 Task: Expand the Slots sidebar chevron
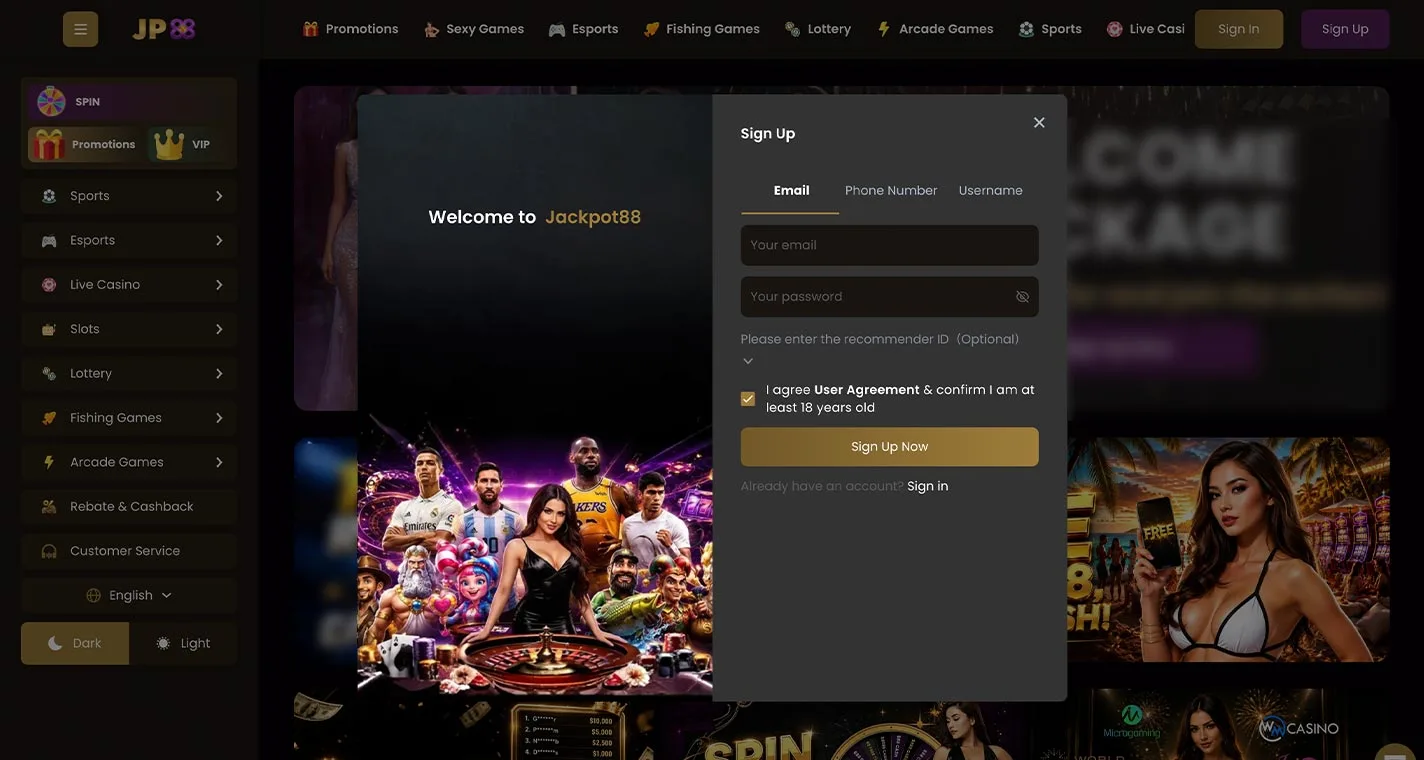(x=219, y=329)
